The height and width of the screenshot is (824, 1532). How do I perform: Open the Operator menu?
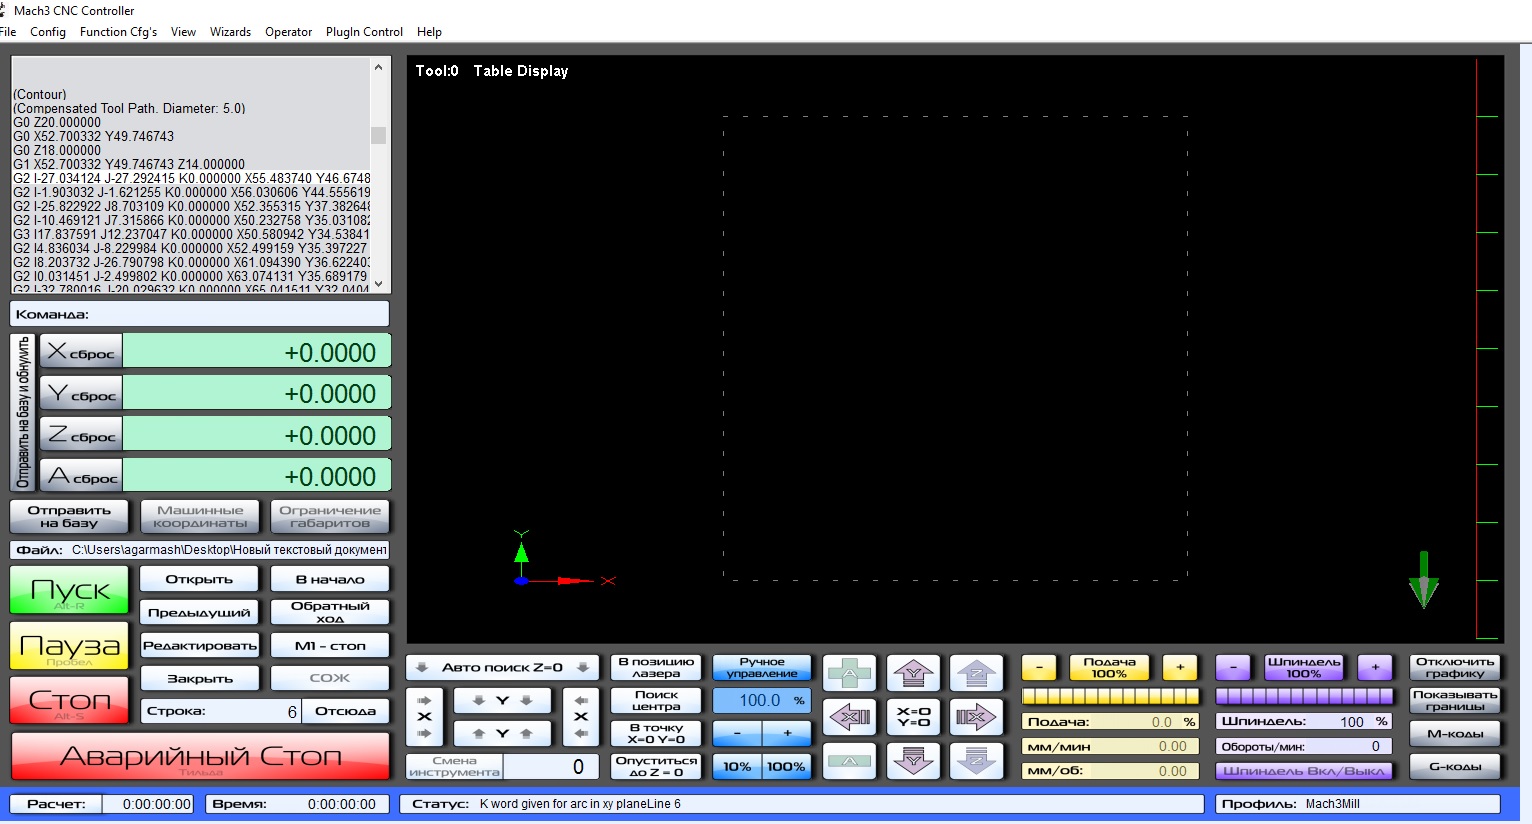click(288, 32)
